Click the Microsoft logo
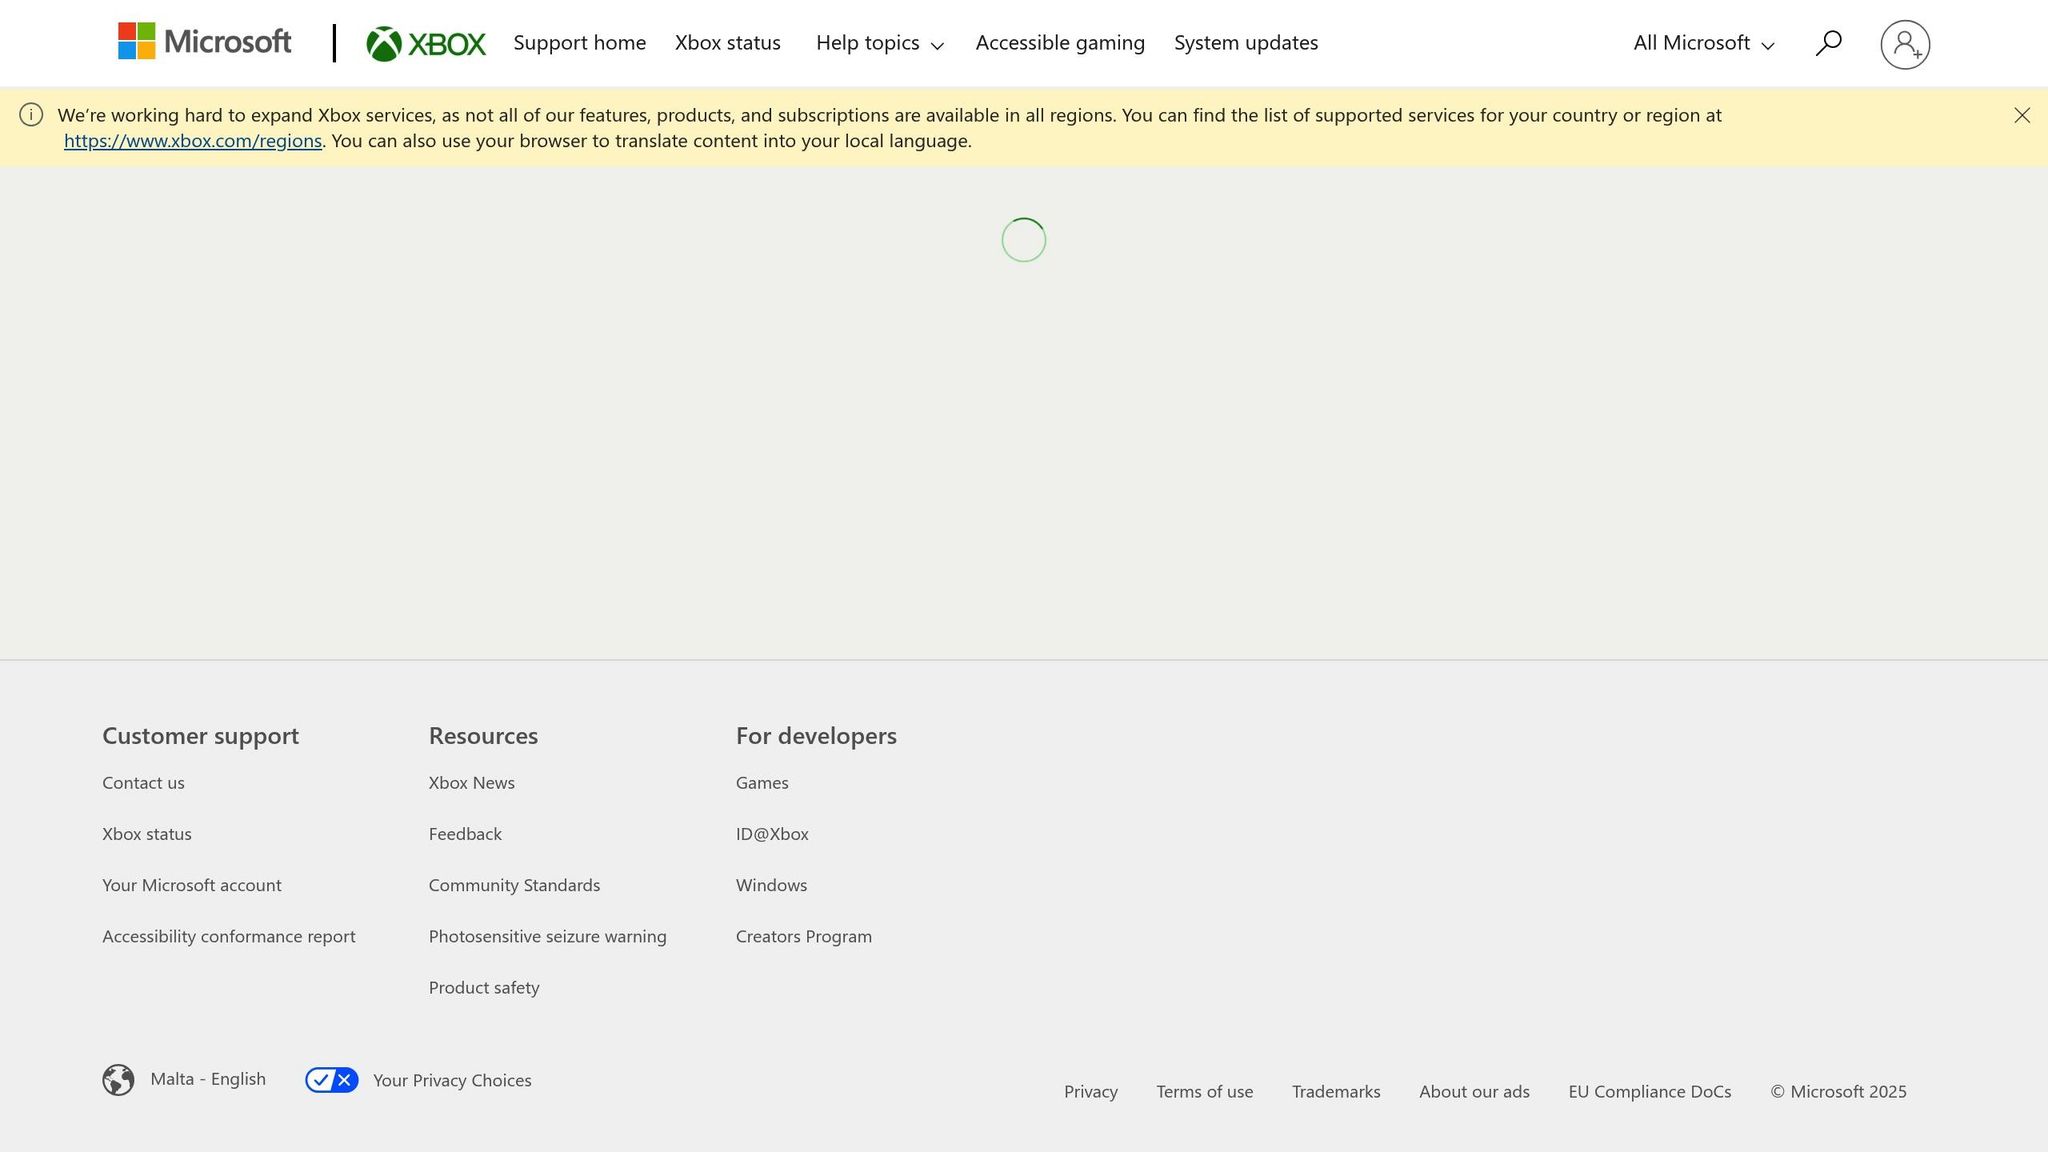This screenshot has width=2048, height=1152. [x=204, y=42]
